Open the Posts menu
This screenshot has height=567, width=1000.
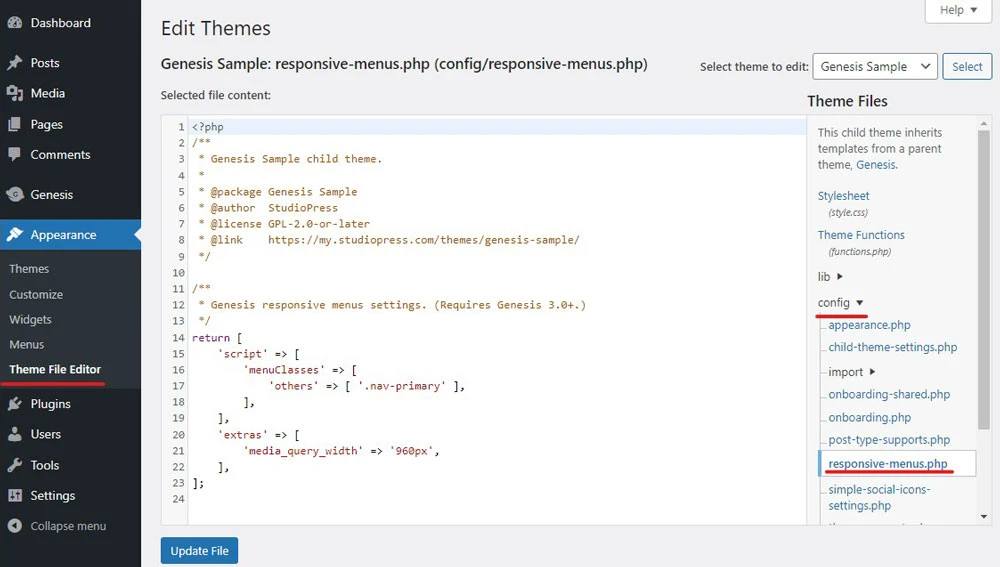(x=45, y=63)
